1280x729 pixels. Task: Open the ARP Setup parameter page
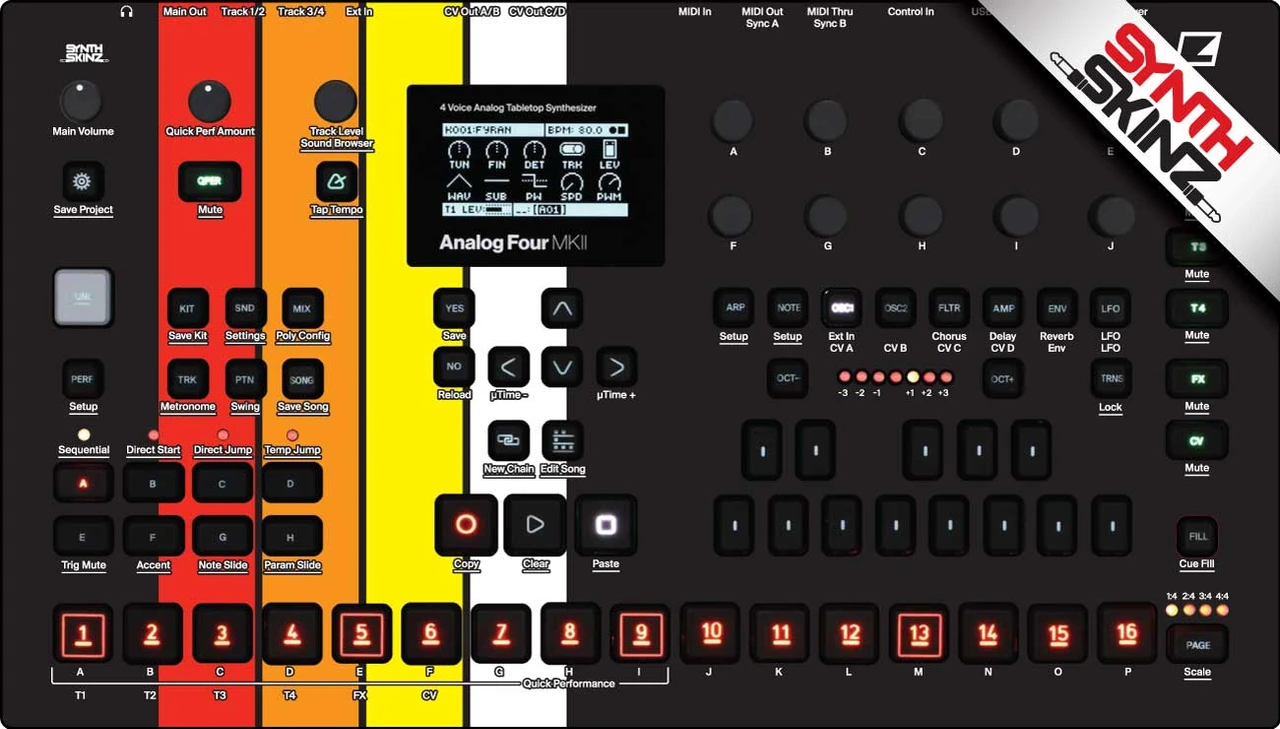point(735,308)
